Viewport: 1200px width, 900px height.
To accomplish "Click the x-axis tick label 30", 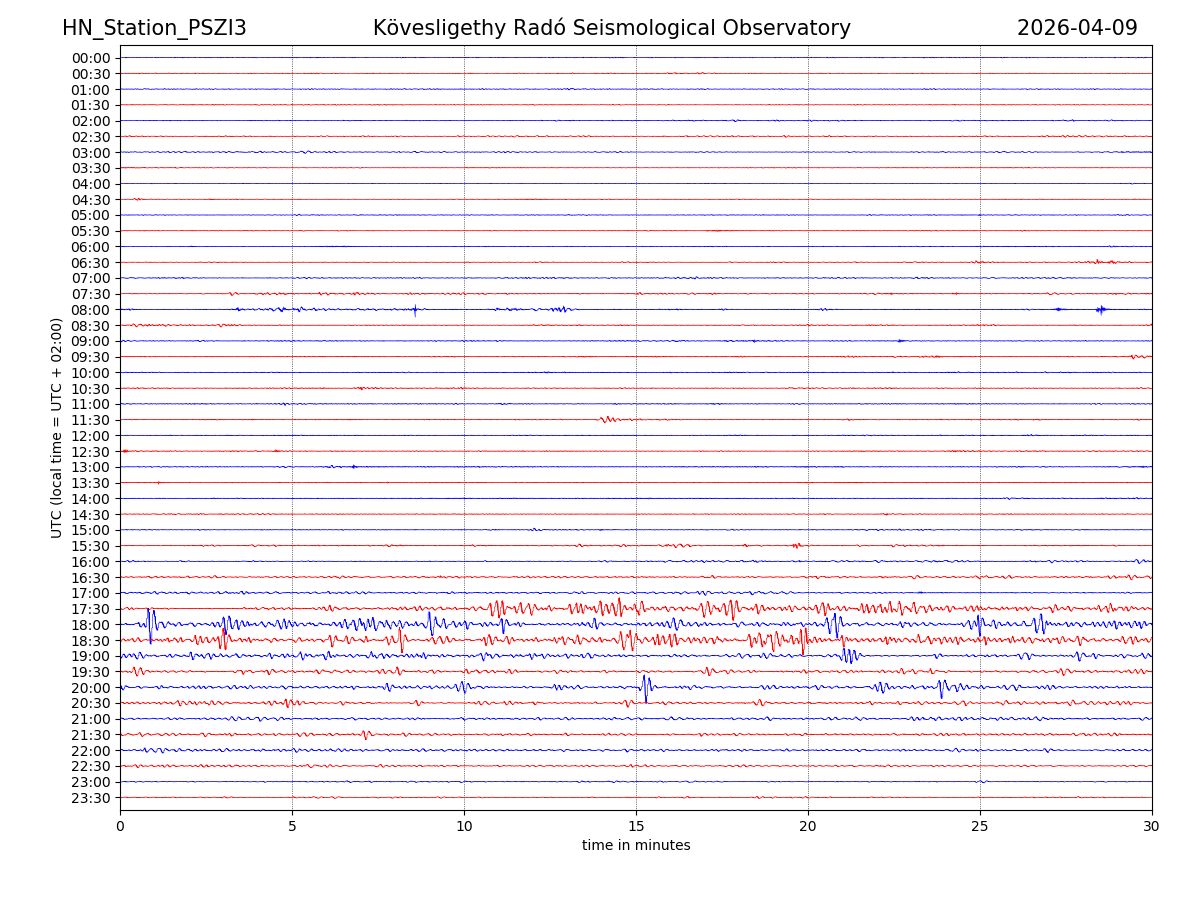I will point(1152,827).
